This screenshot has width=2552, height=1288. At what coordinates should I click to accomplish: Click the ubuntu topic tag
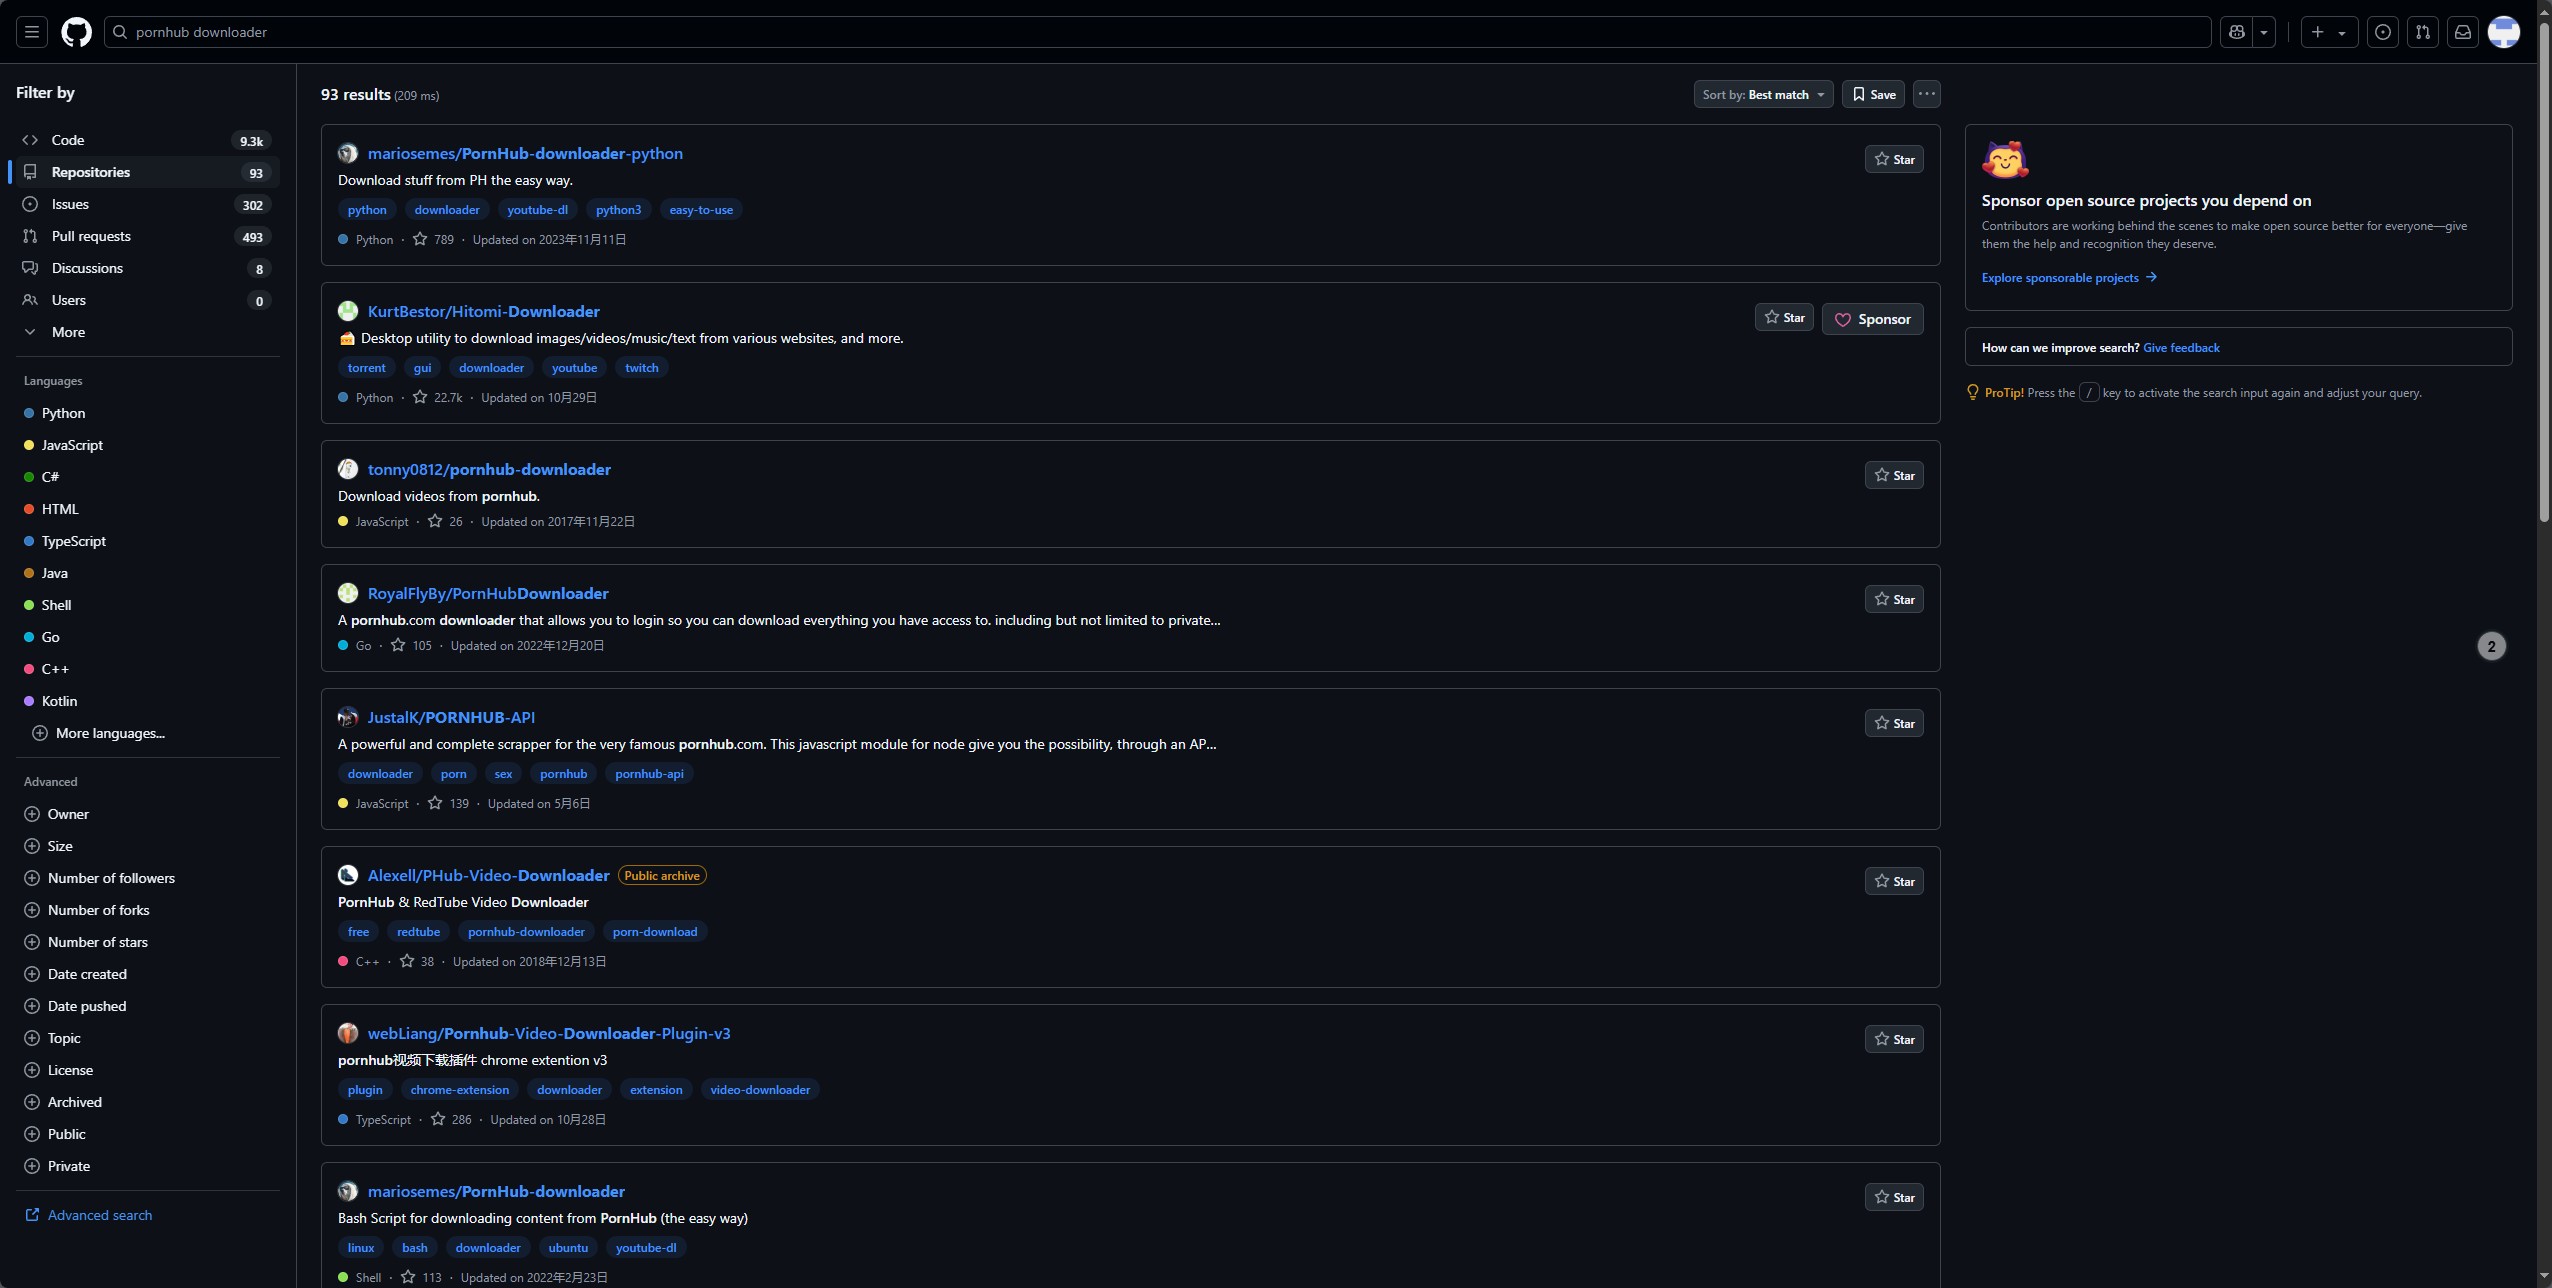[x=568, y=1248]
